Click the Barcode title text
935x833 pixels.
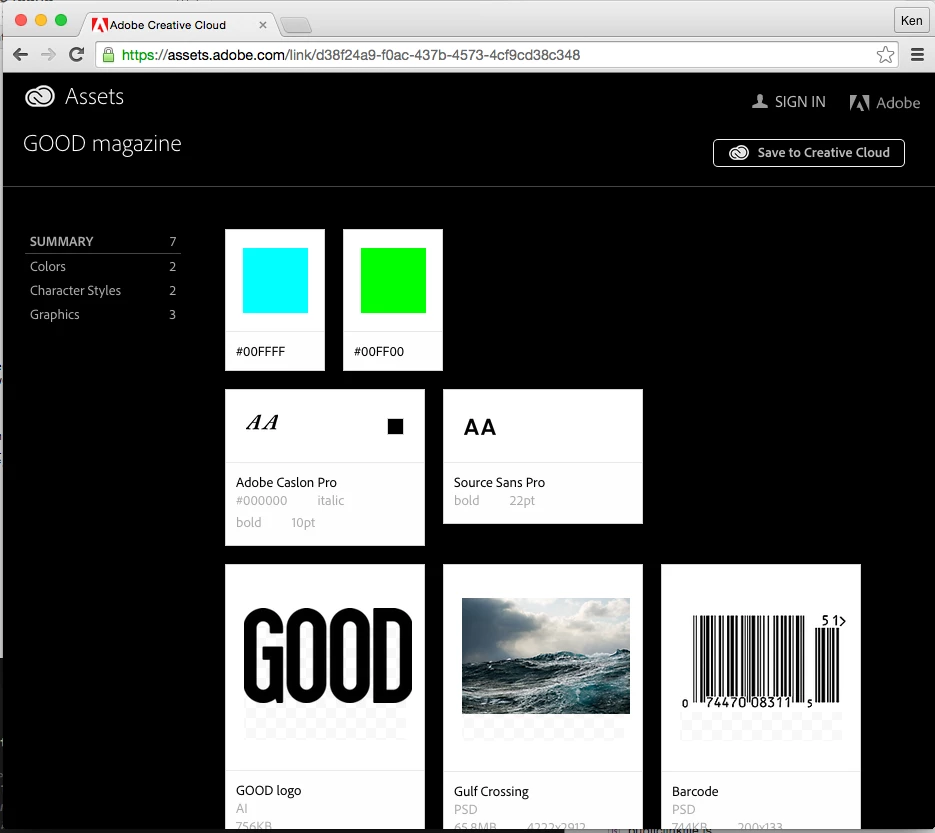(695, 792)
